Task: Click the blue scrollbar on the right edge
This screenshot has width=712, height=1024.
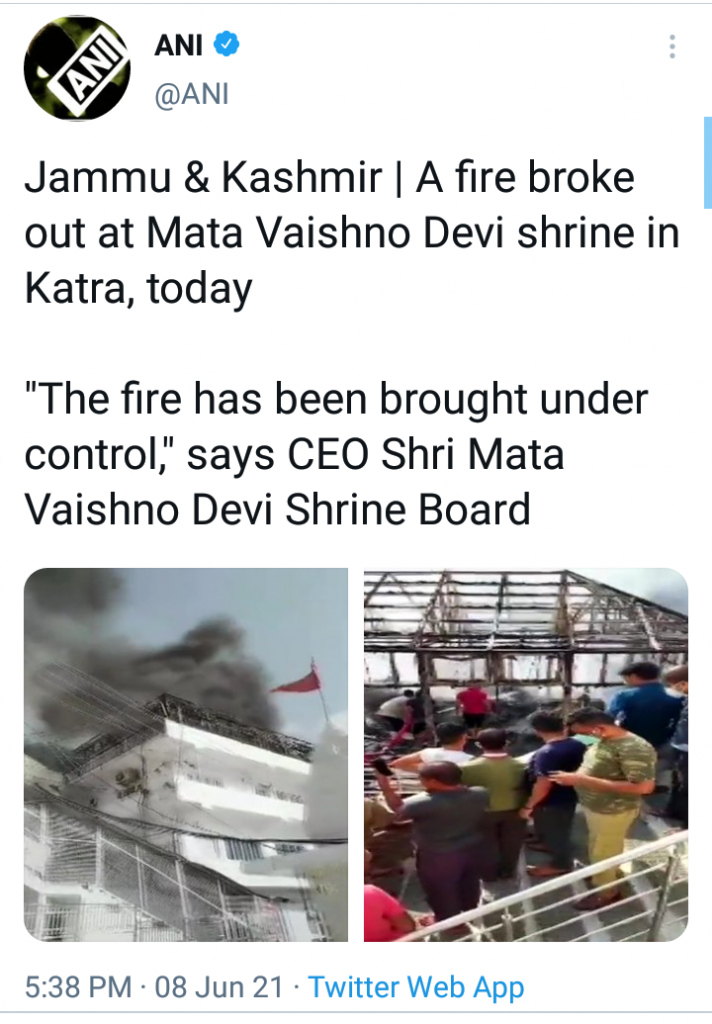Action: [x=707, y=163]
